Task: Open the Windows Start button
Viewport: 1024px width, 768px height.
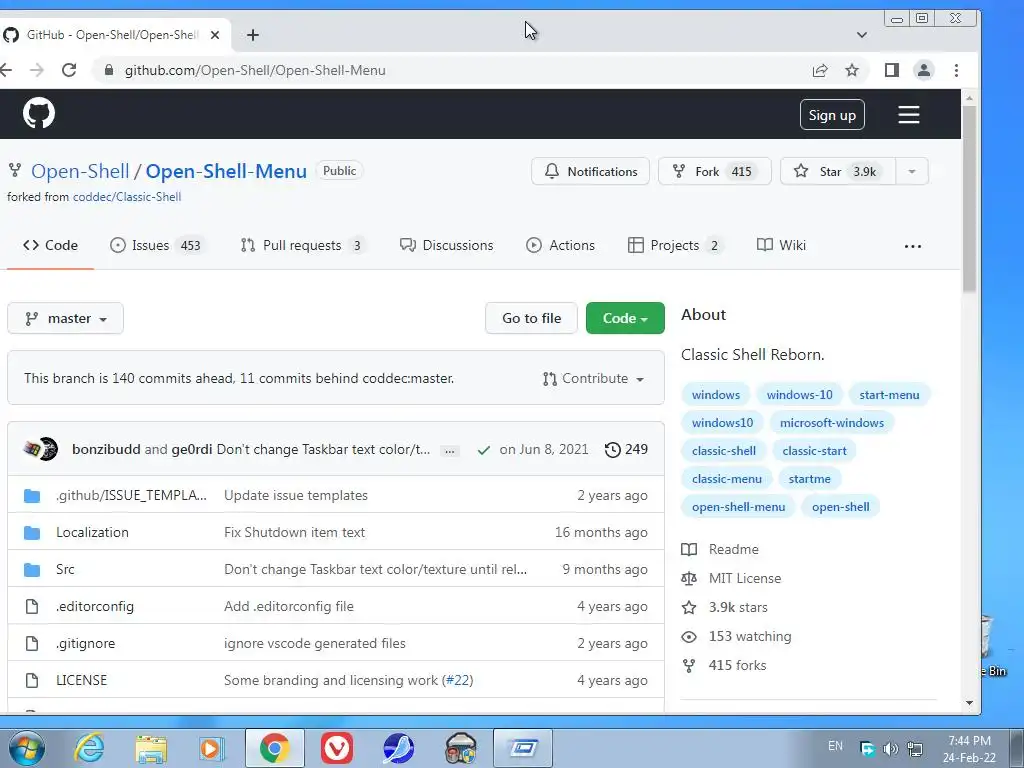Action: point(27,748)
